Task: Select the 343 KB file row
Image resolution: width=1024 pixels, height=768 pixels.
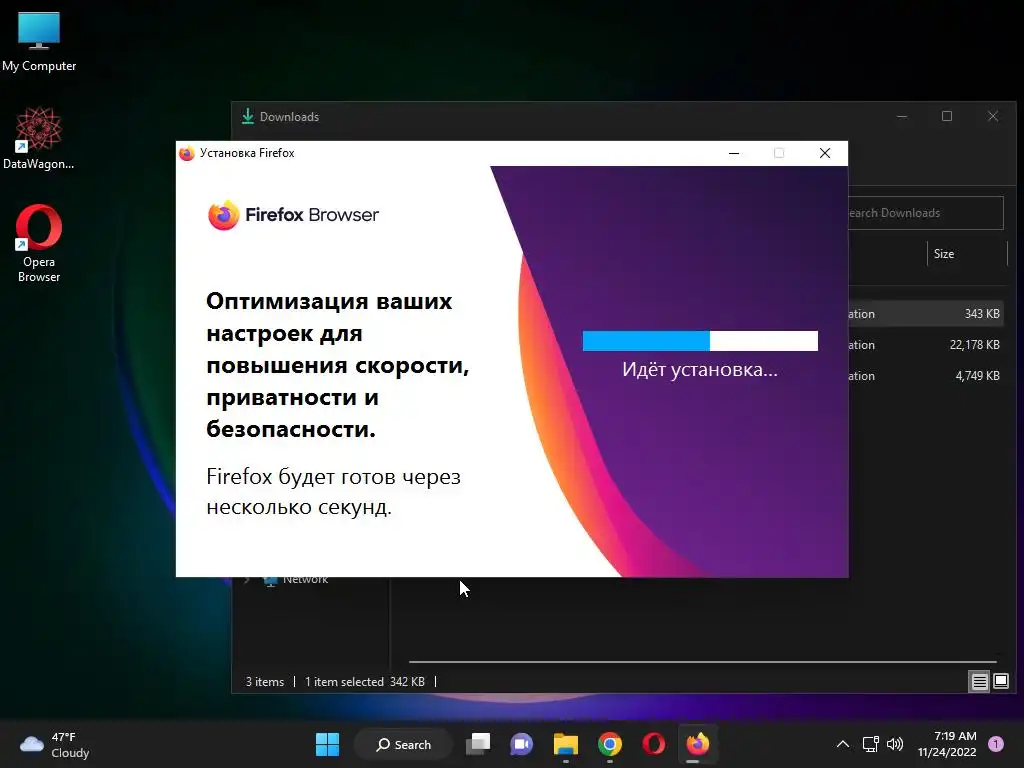Action: tap(925, 313)
